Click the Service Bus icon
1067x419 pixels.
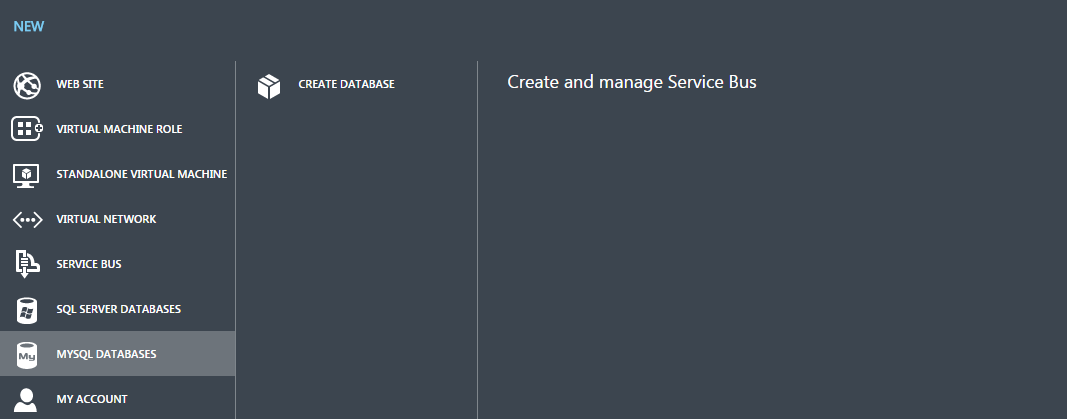tap(27, 264)
